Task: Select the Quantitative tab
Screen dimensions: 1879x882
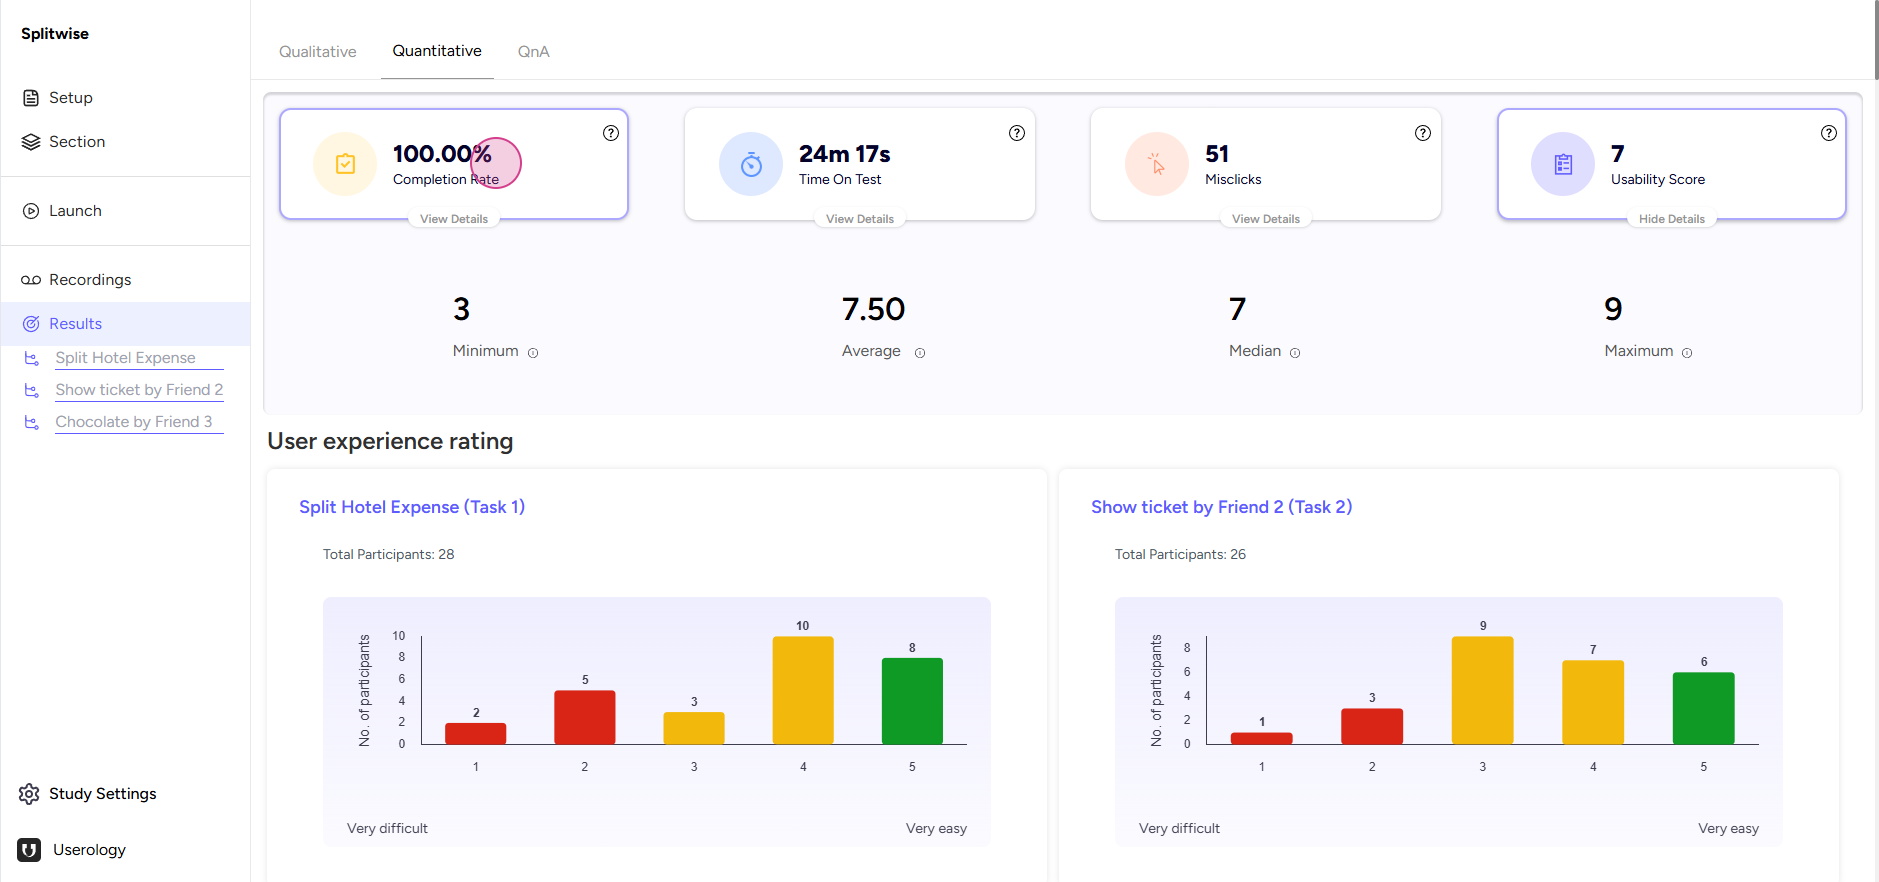Action: coord(437,51)
